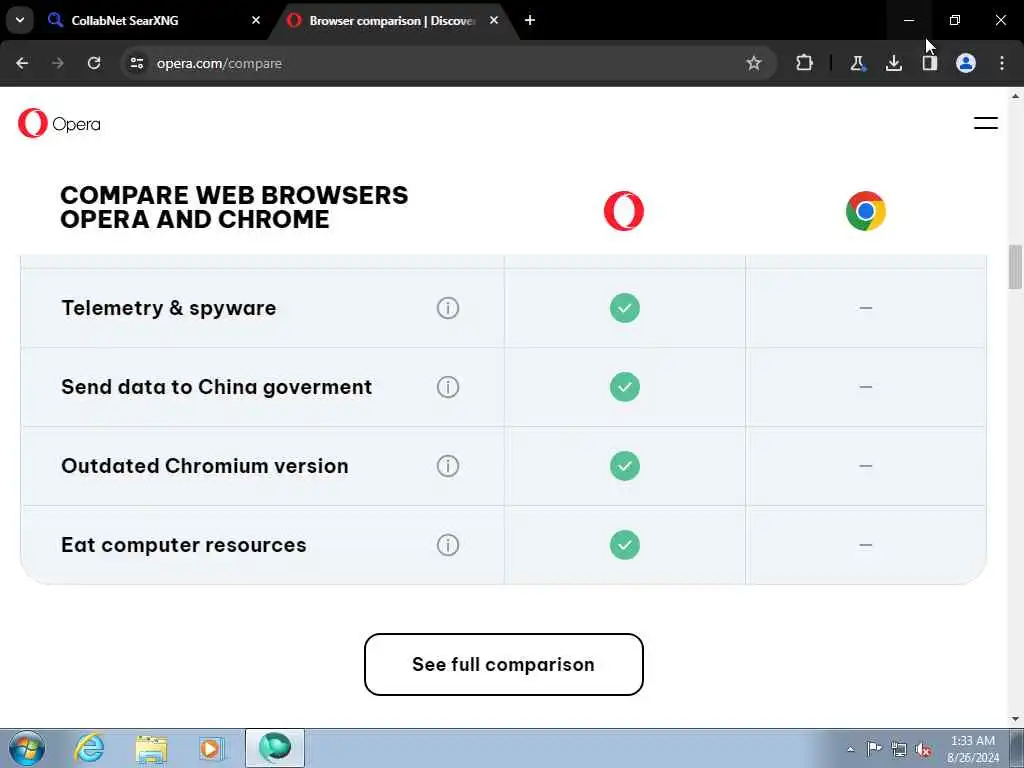Open Chrome three-dot menu
The width and height of the screenshot is (1024, 768).
point(1002,63)
